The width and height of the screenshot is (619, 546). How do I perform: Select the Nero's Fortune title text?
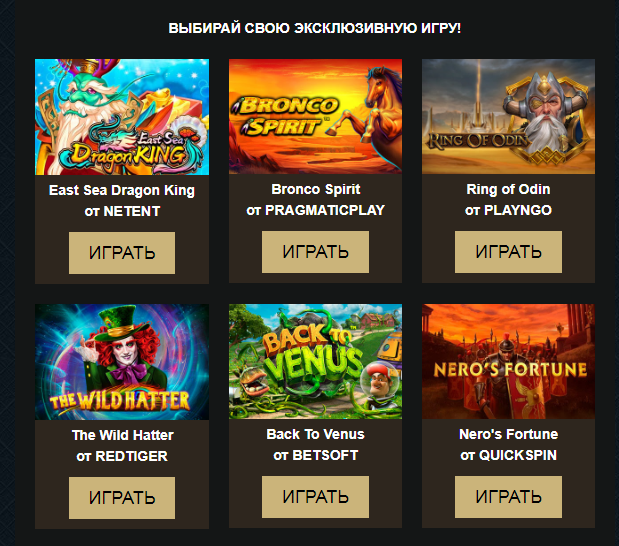(x=508, y=434)
